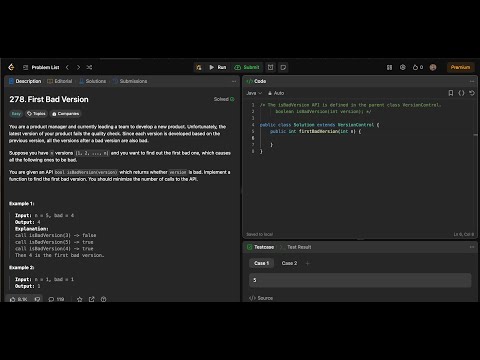480x360 pixels.
Task: Switch to the Testcase tab
Action: pos(260,247)
